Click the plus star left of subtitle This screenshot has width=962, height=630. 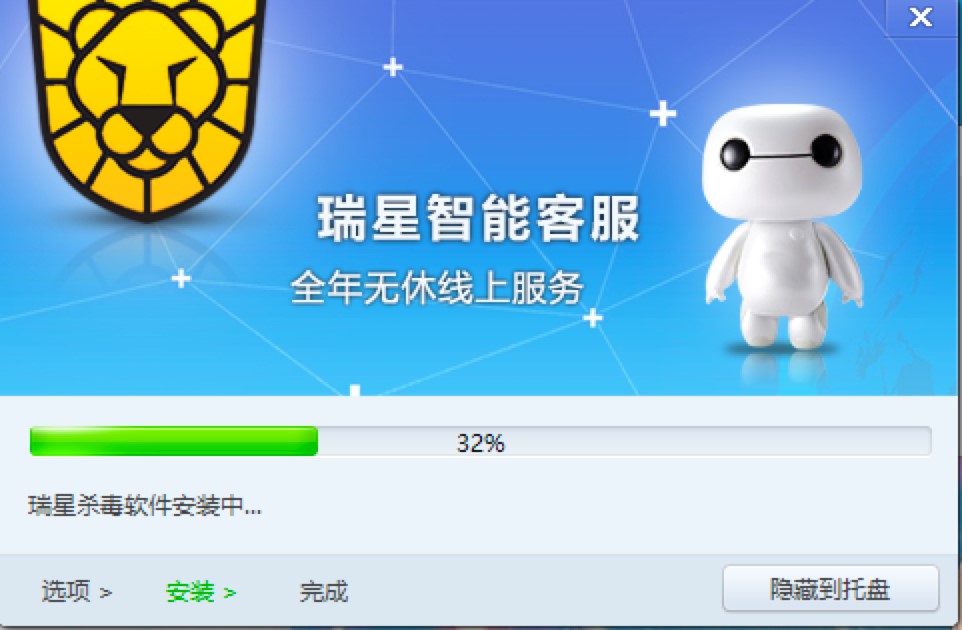point(181,279)
